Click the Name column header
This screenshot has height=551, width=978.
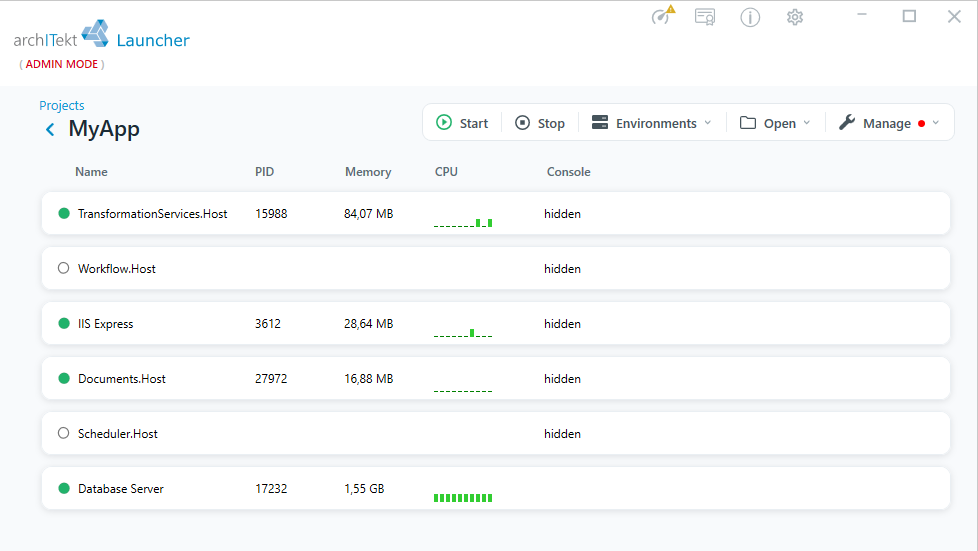coord(91,172)
